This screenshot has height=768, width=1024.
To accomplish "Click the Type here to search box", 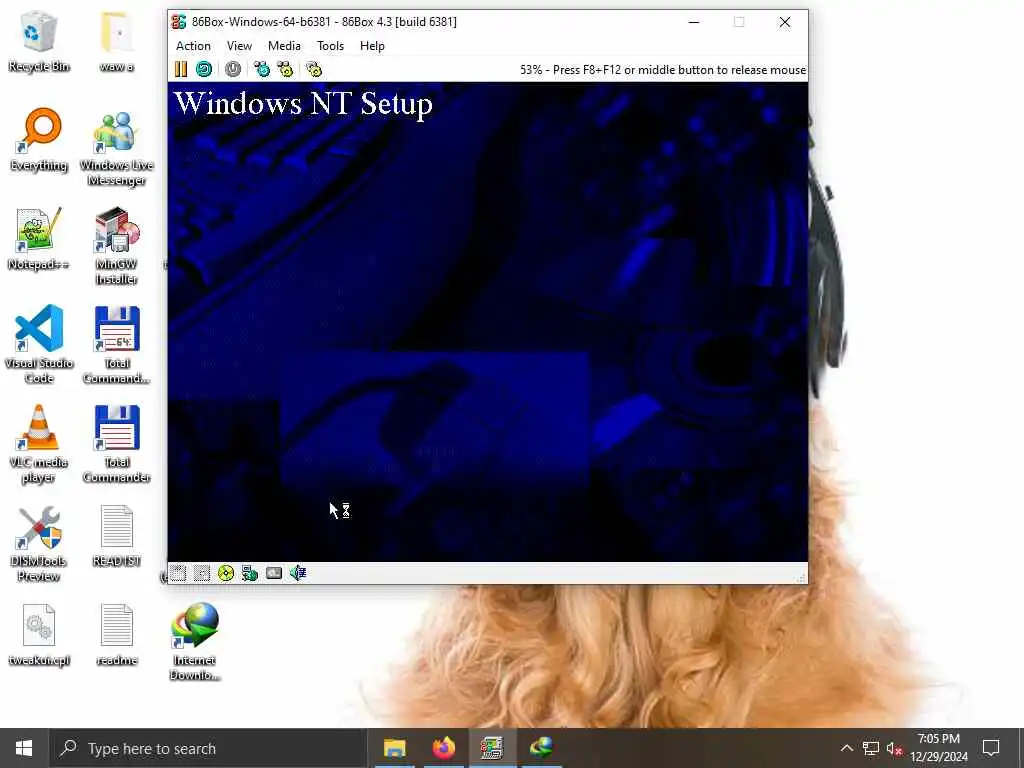I will (x=208, y=748).
